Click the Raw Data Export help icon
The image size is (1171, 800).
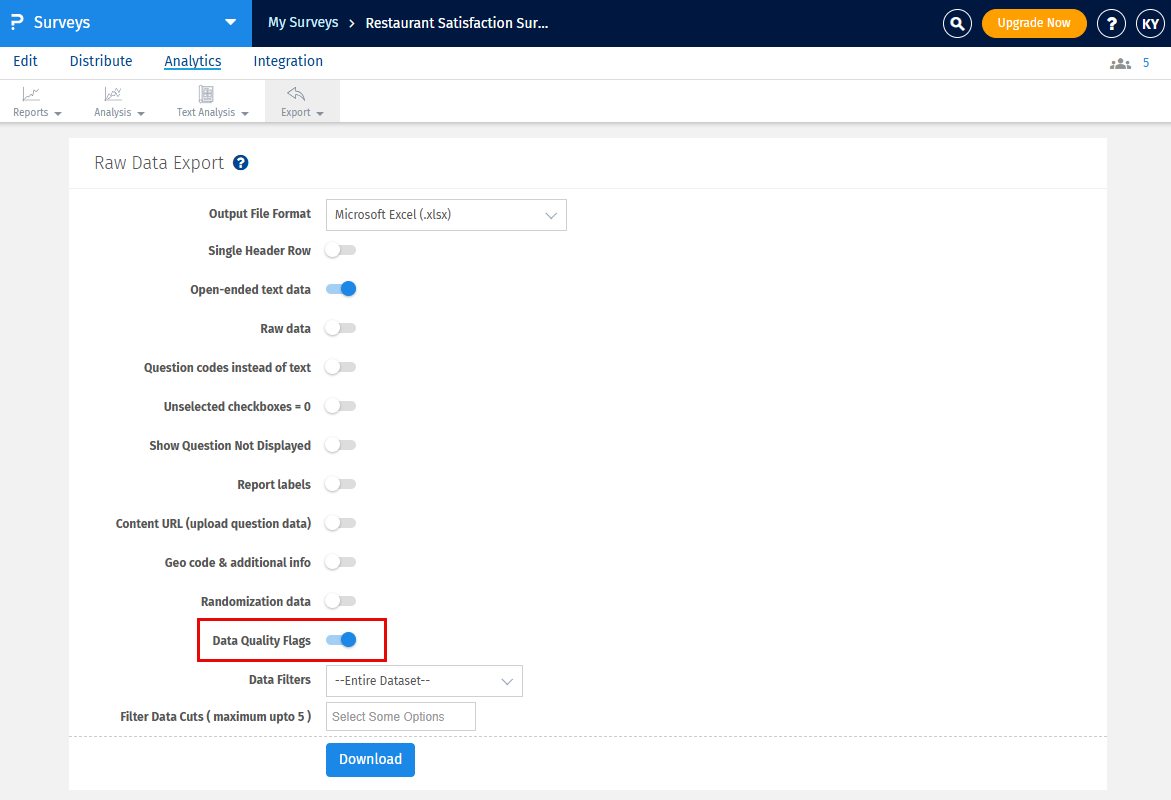point(240,163)
